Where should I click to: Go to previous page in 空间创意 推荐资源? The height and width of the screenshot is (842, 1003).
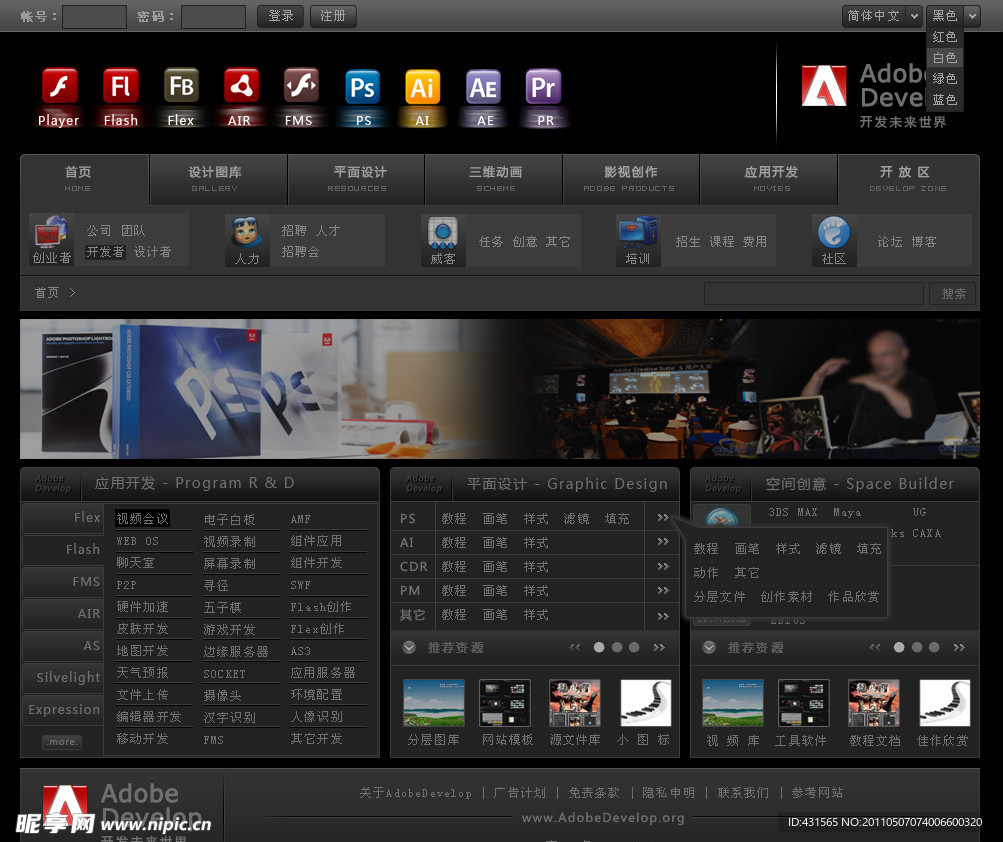(x=875, y=647)
